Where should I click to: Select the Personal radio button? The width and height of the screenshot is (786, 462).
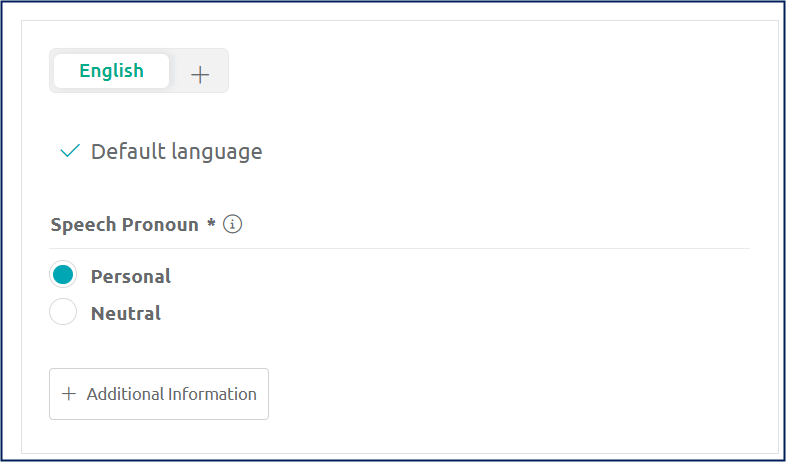[x=63, y=275]
